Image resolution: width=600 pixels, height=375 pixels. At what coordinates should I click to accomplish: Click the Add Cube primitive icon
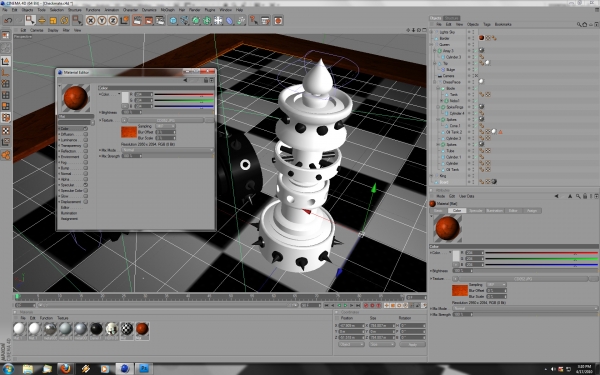point(173,20)
